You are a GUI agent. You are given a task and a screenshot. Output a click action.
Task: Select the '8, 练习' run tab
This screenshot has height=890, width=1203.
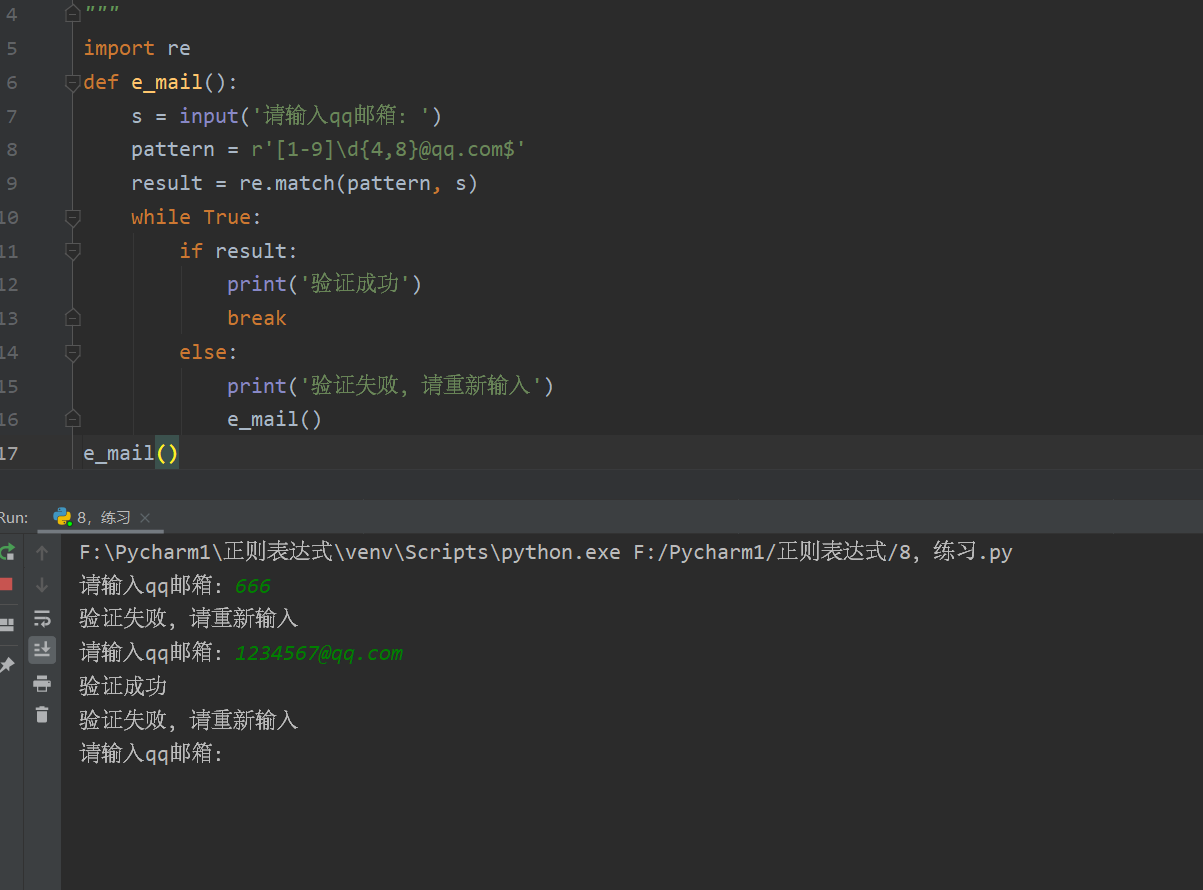[x=102, y=517]
